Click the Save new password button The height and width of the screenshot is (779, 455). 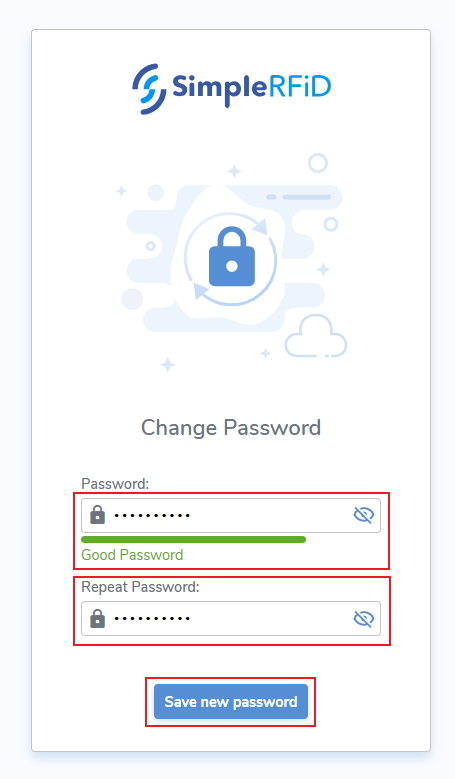(231, 701)
